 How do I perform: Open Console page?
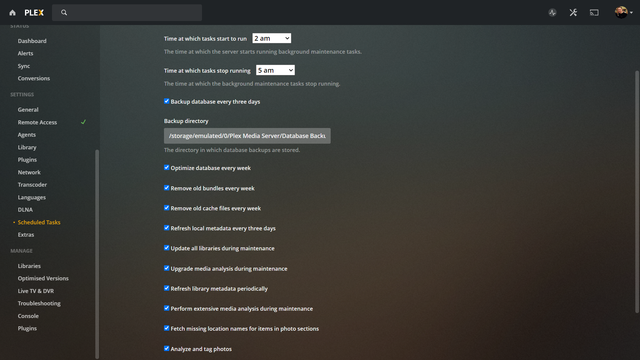[28, 316]
